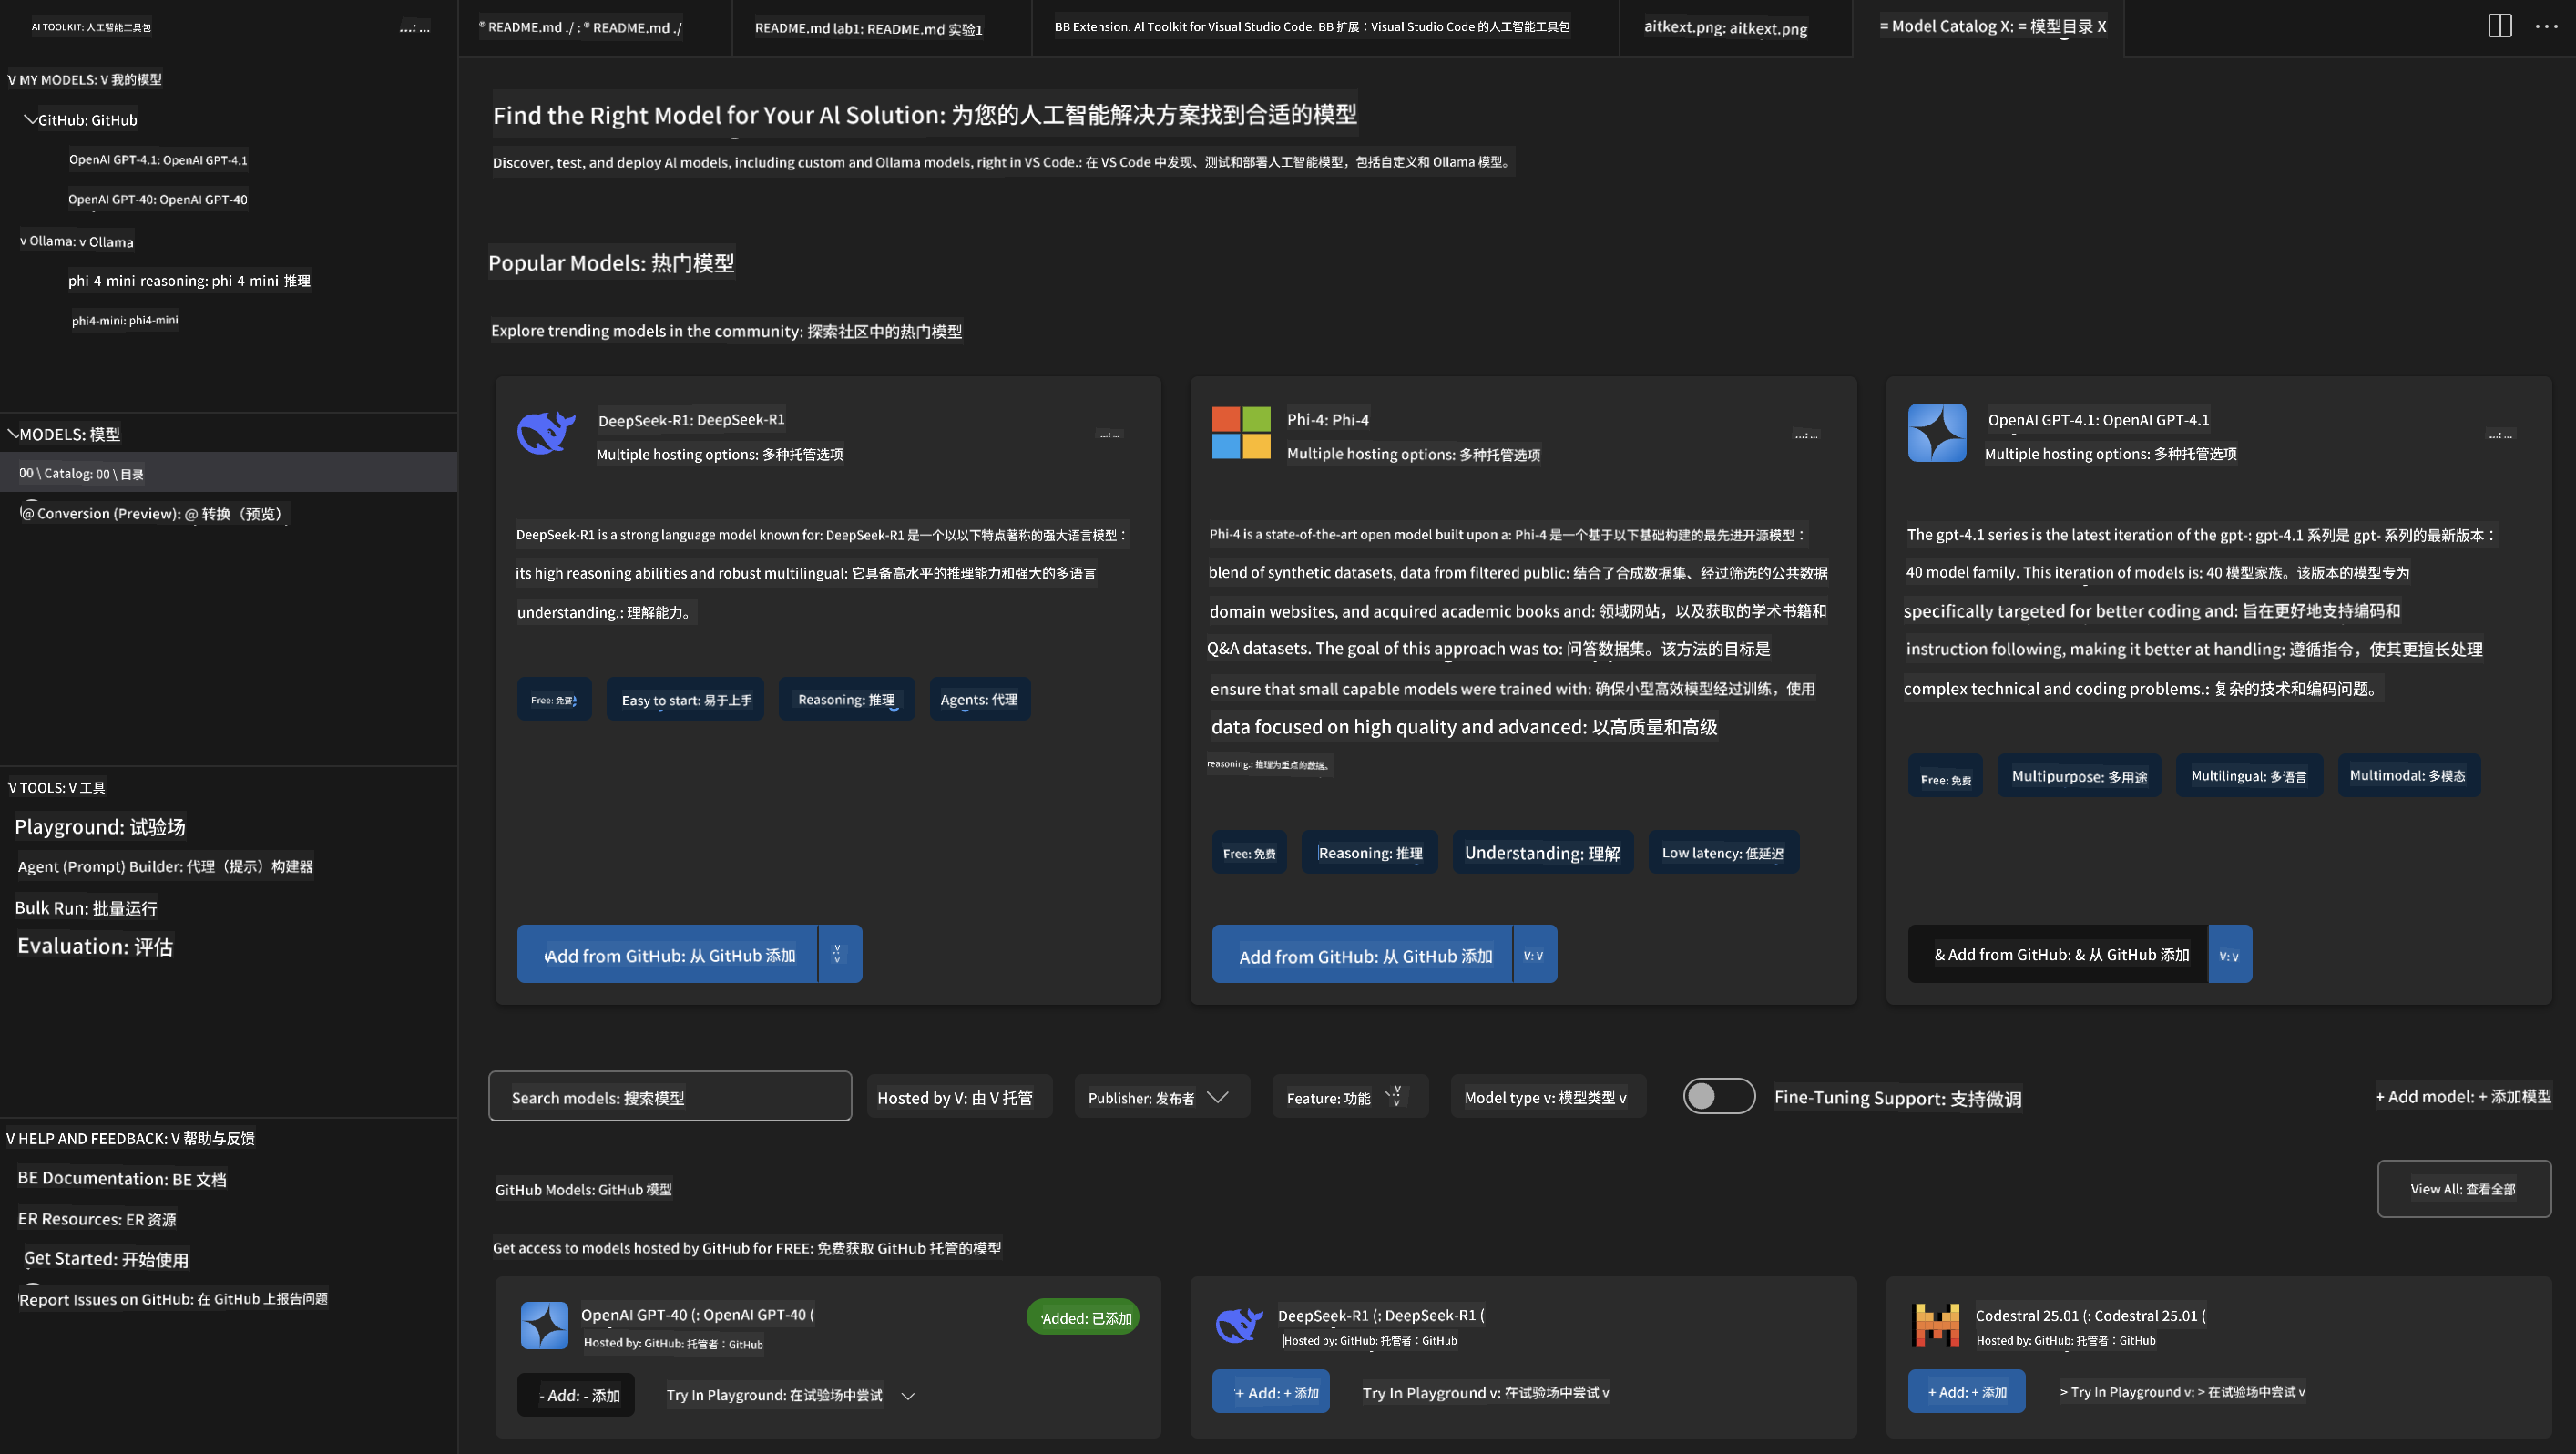
Task: Click Add button on Codestral 25.01
Action: 1966,1392
